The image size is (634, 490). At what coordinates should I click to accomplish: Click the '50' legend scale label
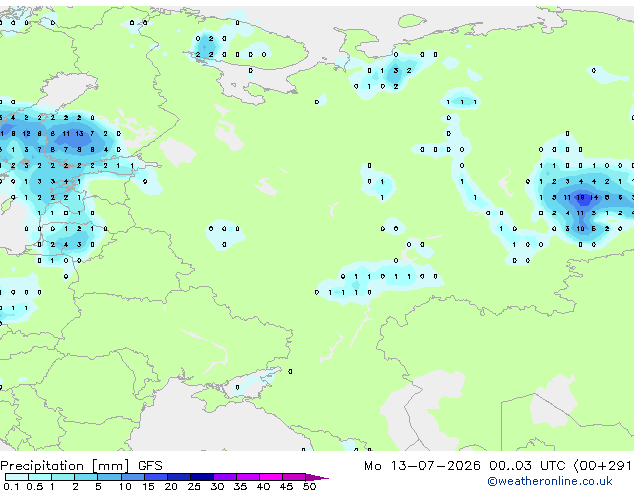pos(309,486)
